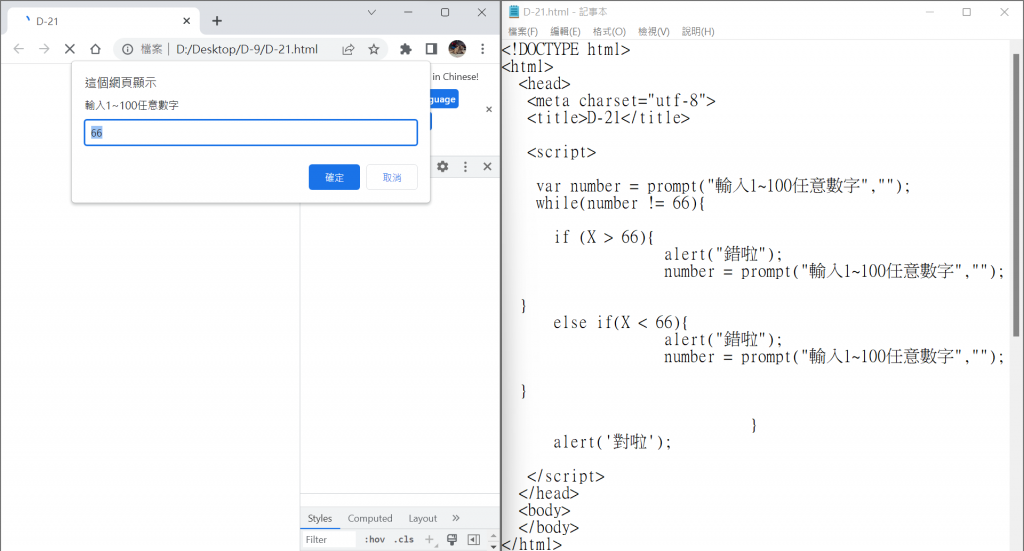Switch to the Styles tab in DevTools
The width and height of the screenshot is (1024, 551).
point(320,518)
